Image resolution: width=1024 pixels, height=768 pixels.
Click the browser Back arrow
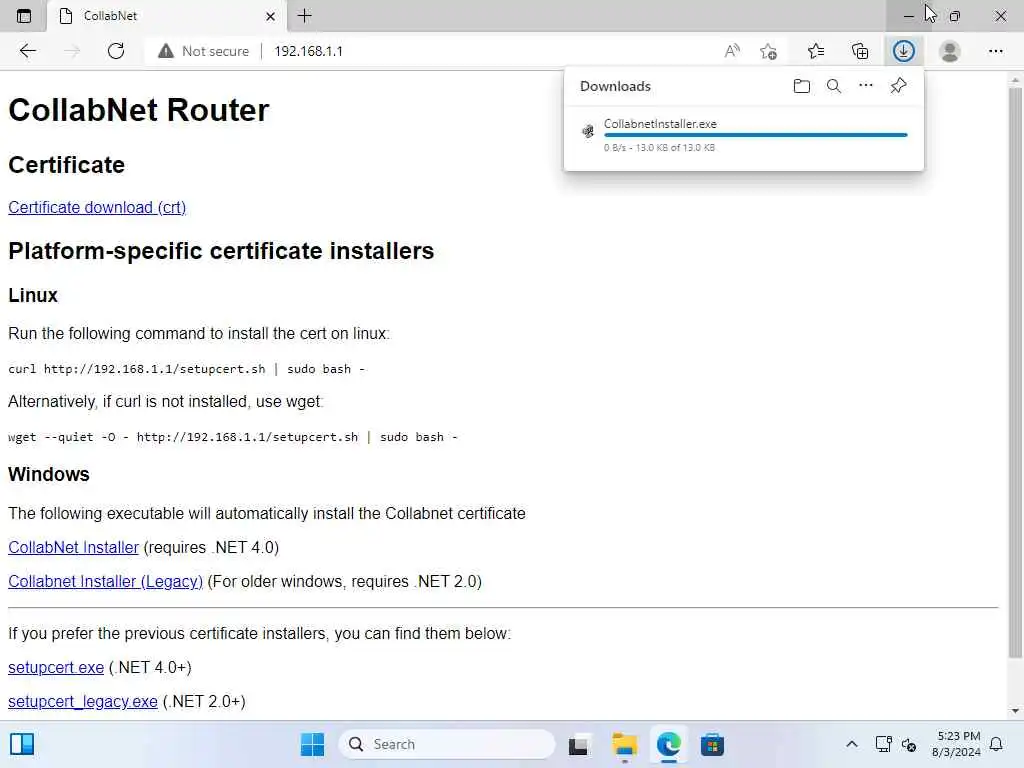coord(27,51)
